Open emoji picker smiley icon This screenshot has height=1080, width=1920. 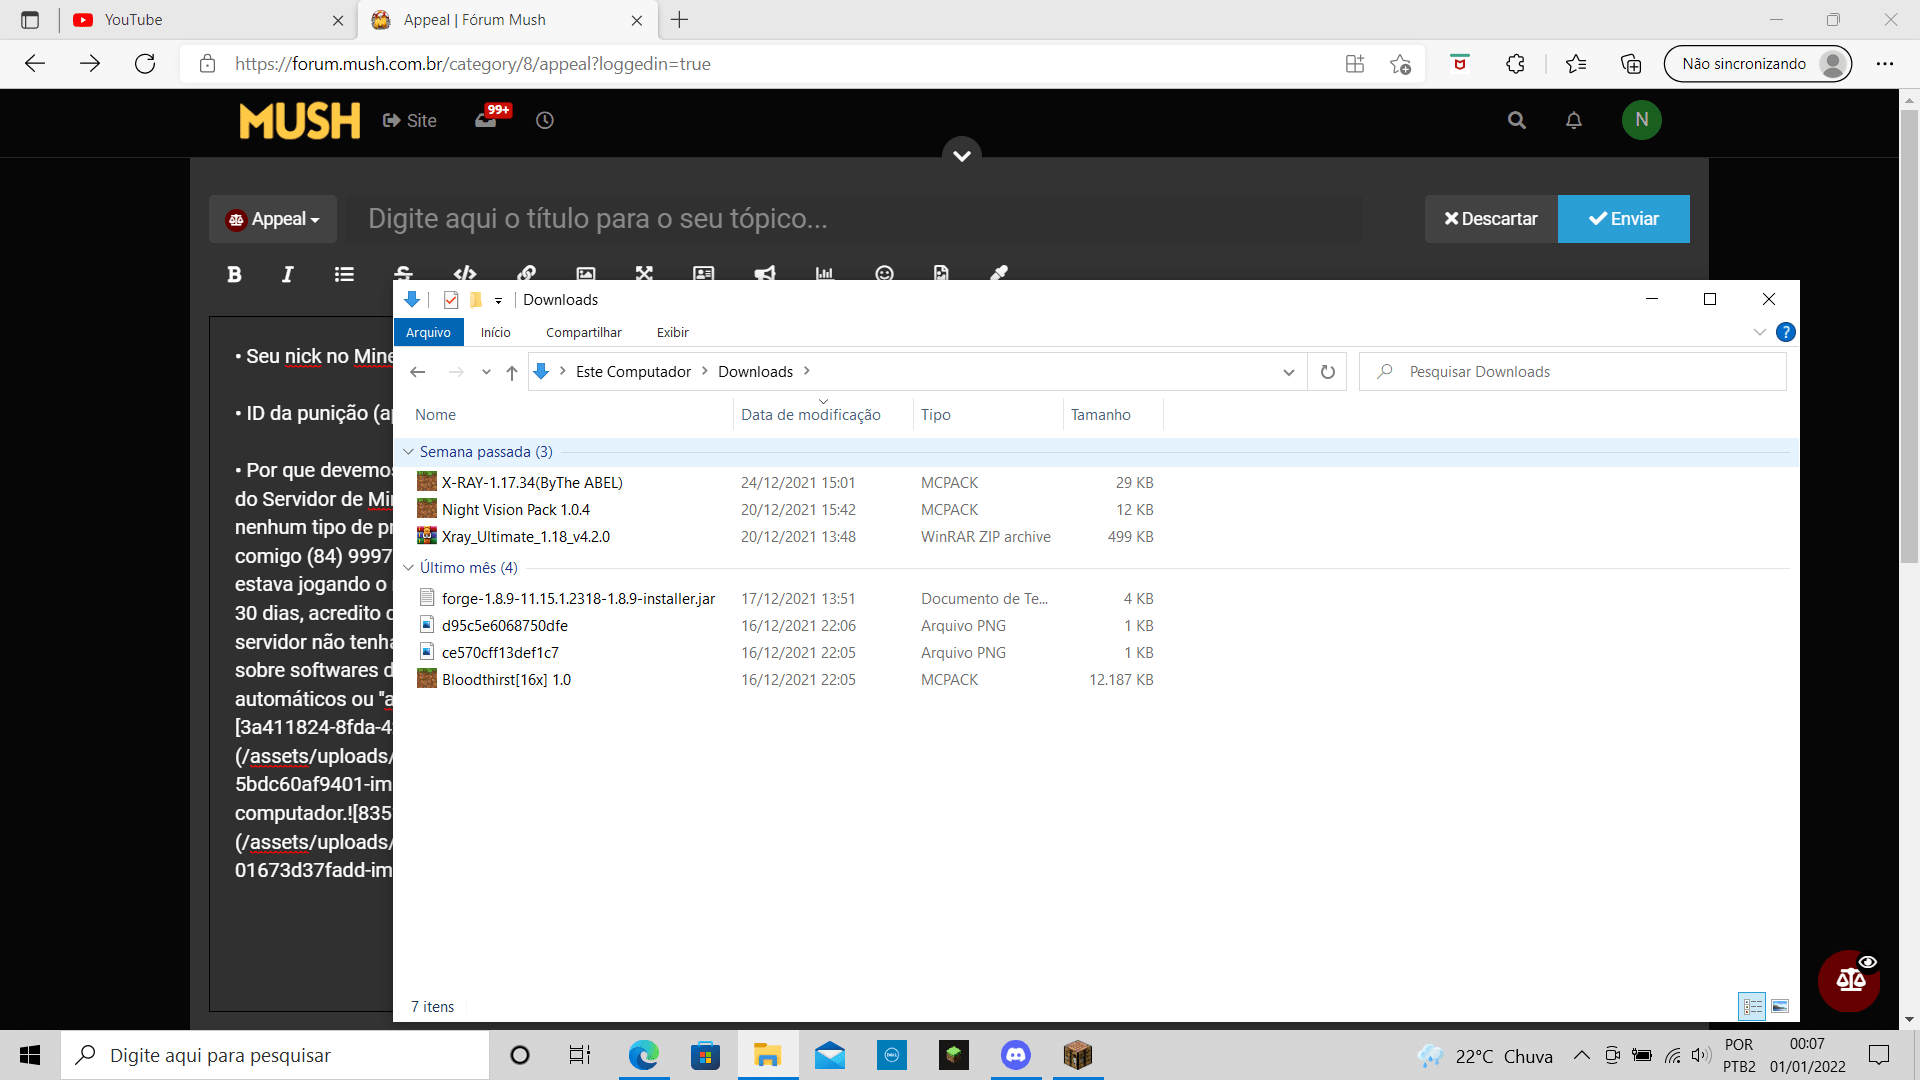point(884,273)
